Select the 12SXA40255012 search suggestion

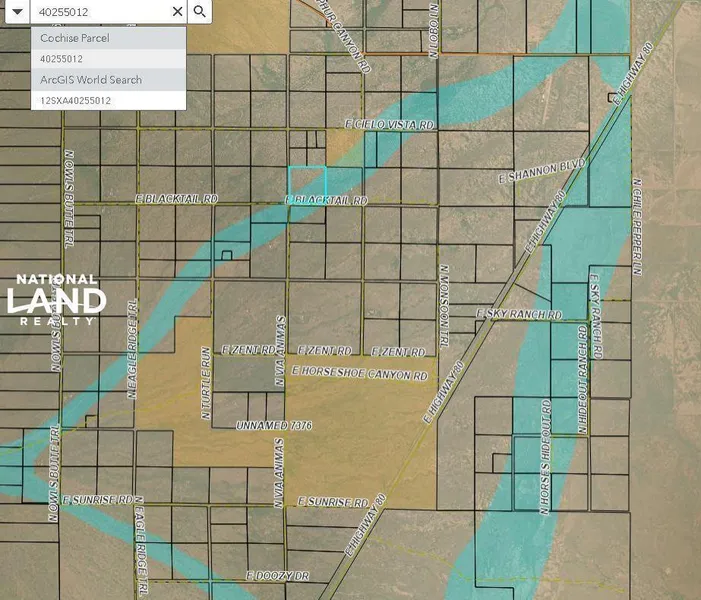[108, 101]
